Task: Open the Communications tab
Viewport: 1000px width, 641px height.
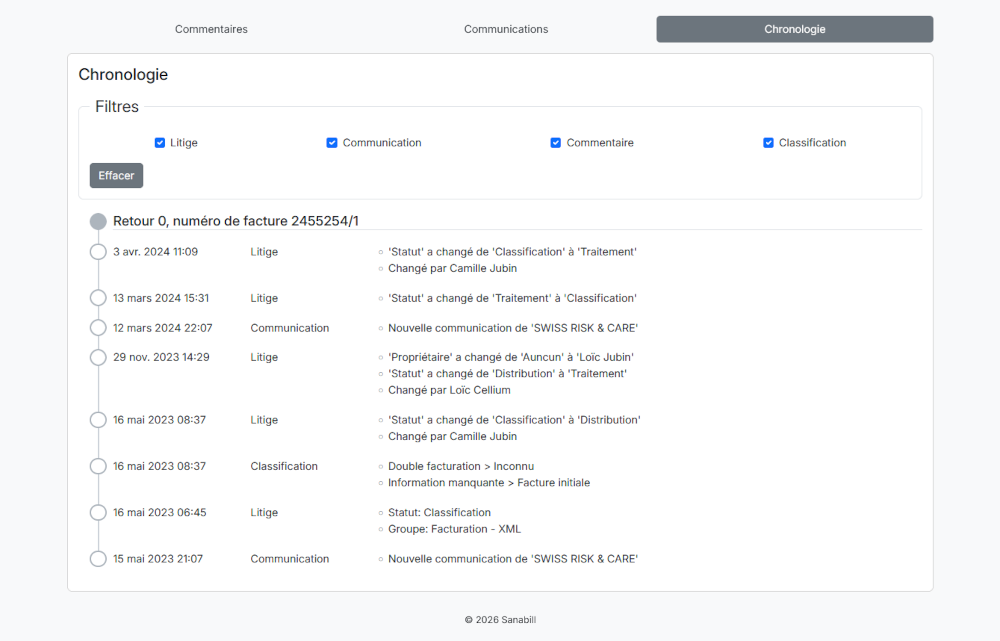Action: point(506,29)
